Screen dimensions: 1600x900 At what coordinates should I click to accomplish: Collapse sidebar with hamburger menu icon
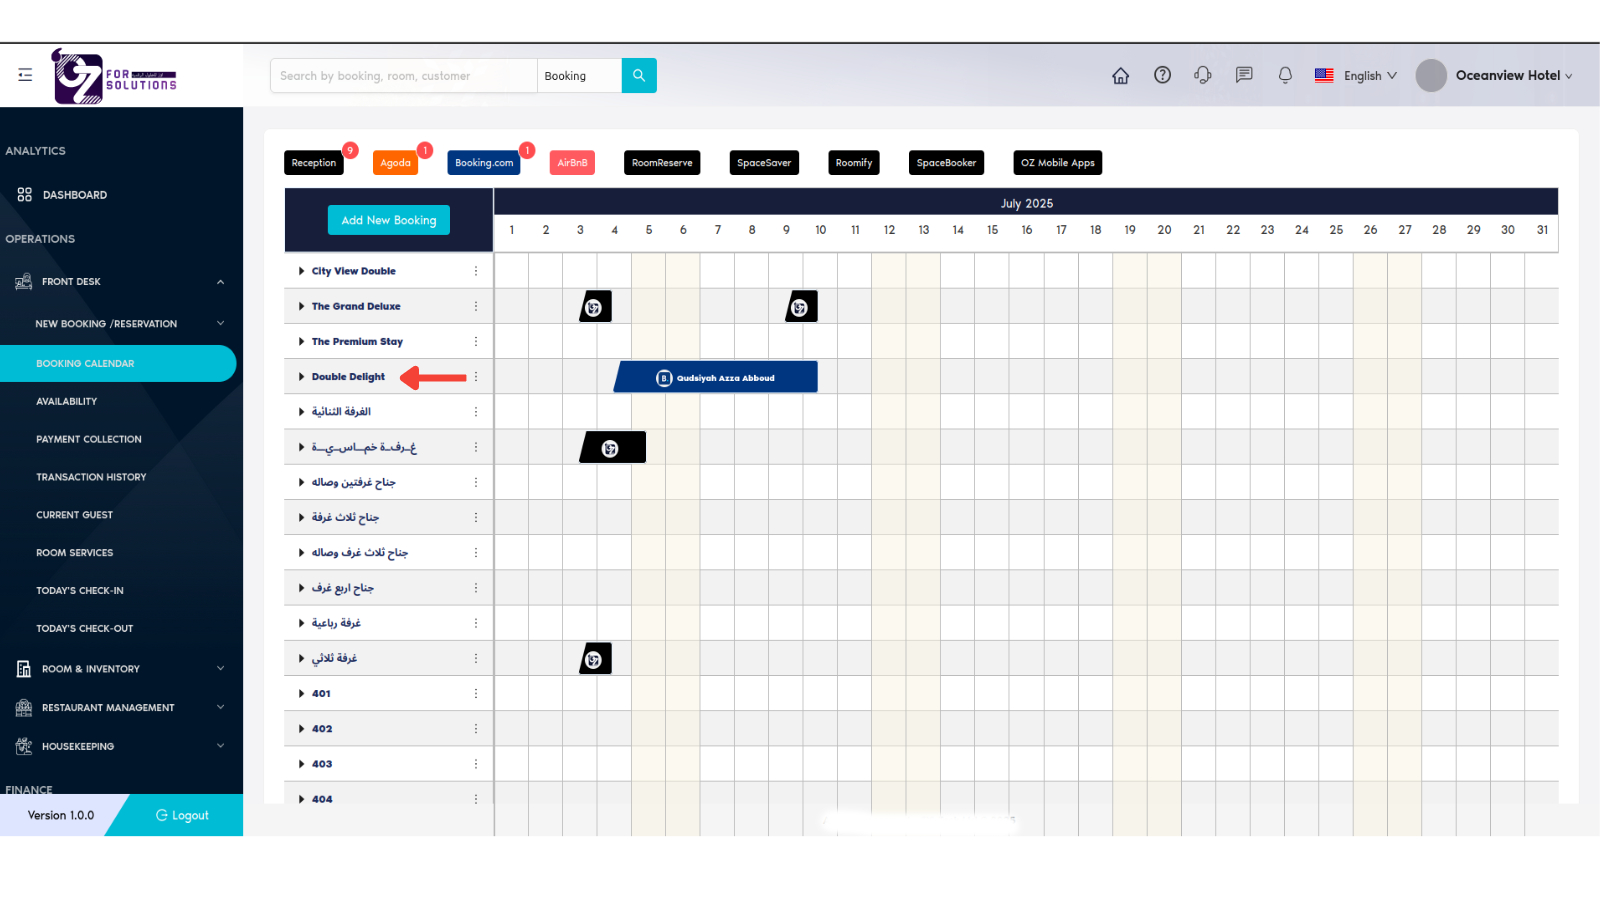coord(25,75)
